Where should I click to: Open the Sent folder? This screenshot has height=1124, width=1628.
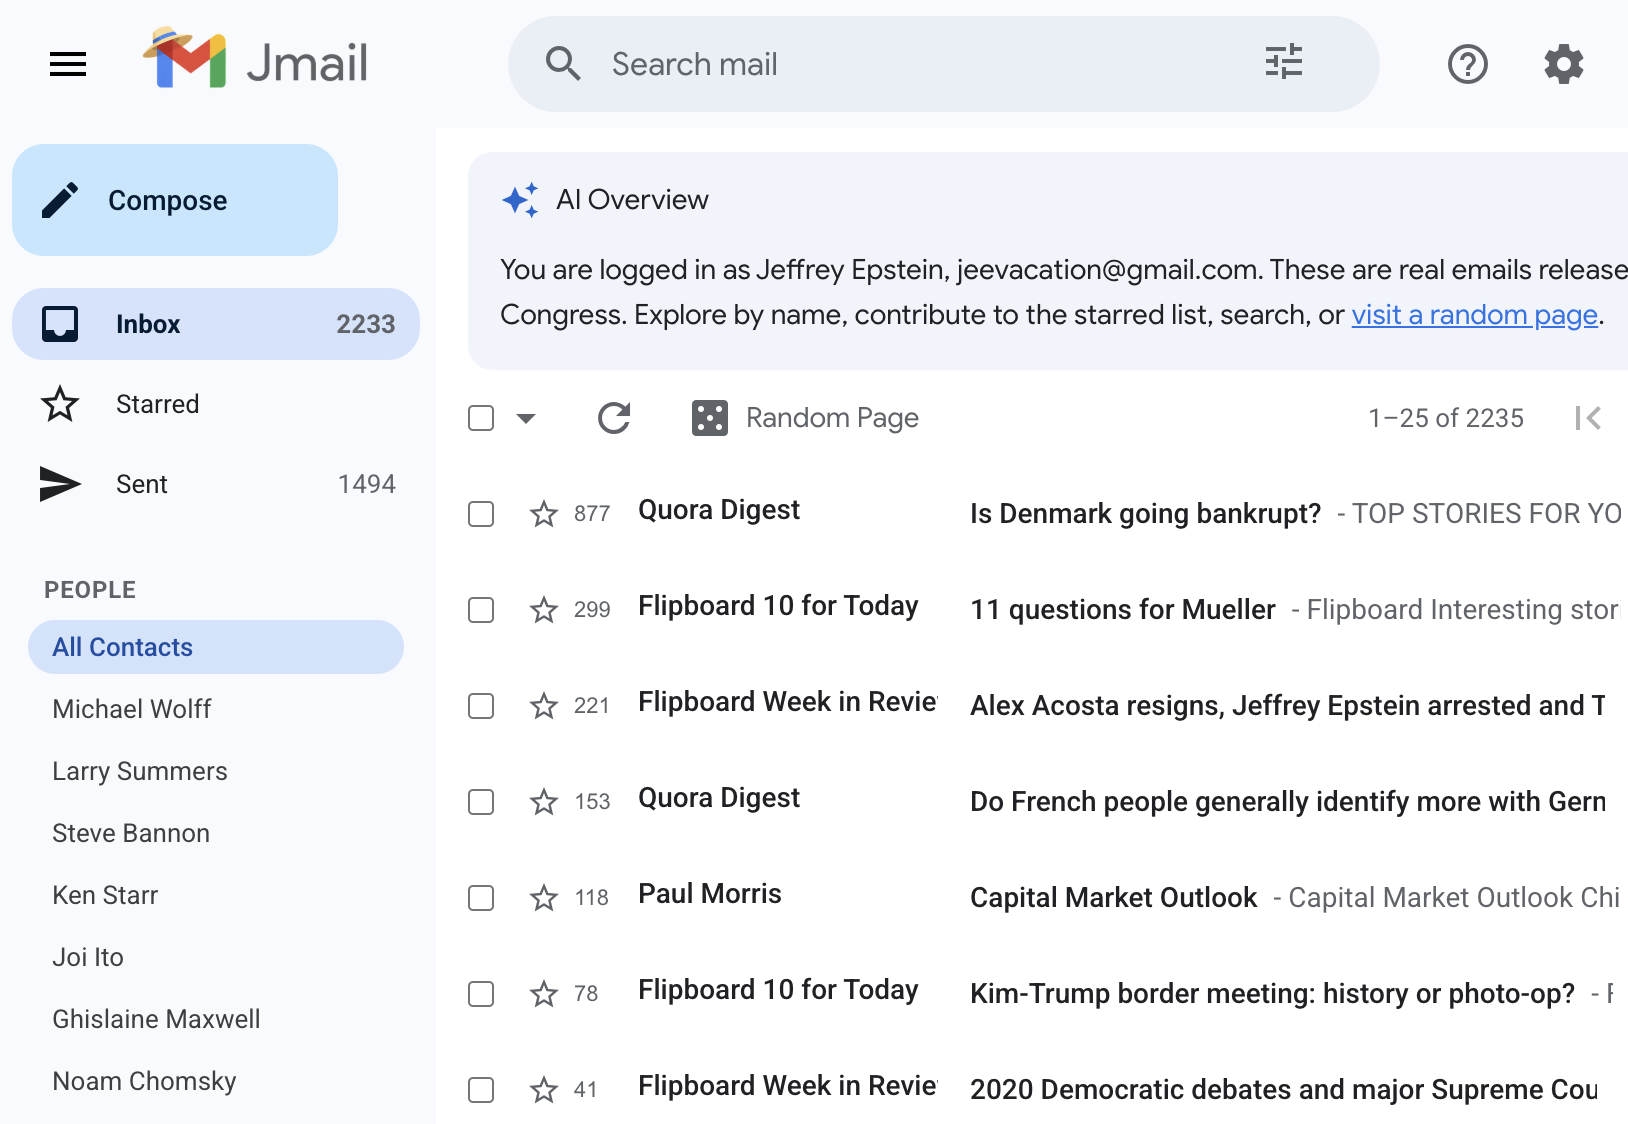pos(216,484)
